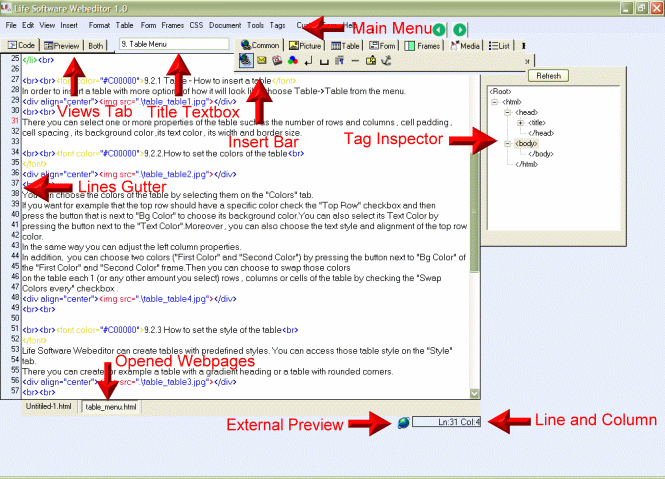Open the Table insert bar tab
The height and width of the screenshot is (479, 665).
tap(345, 45)
